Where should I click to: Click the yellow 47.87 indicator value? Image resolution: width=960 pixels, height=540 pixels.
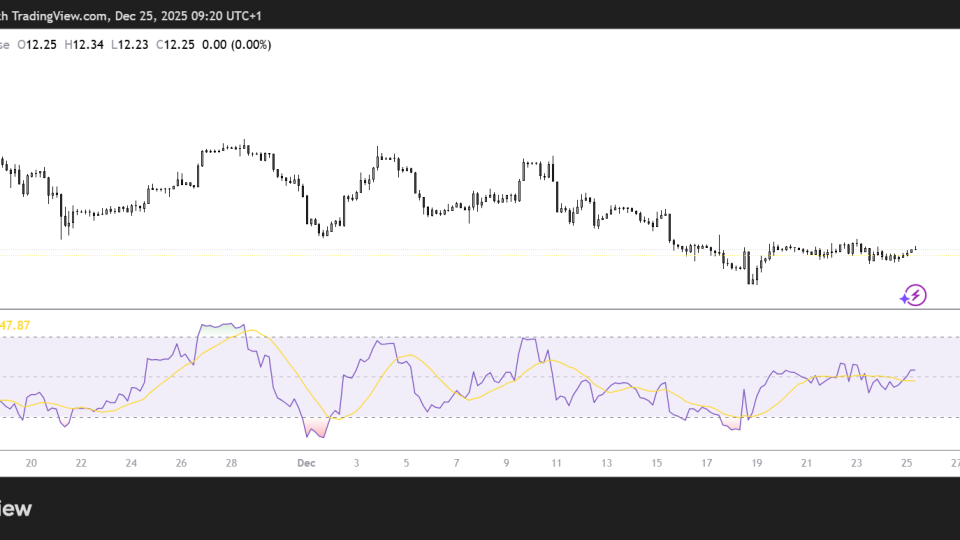pyautogui.click(x=14, y=326)
